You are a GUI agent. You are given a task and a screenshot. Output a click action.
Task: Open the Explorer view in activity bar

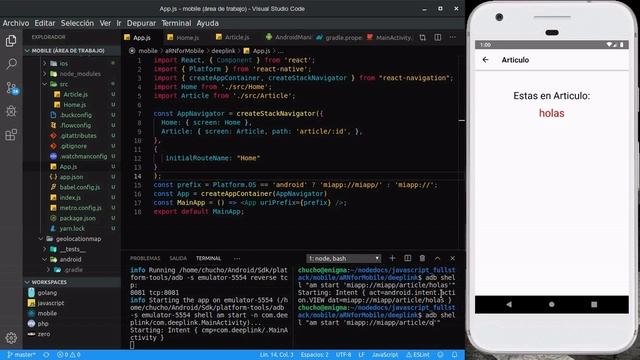point(11,40)
